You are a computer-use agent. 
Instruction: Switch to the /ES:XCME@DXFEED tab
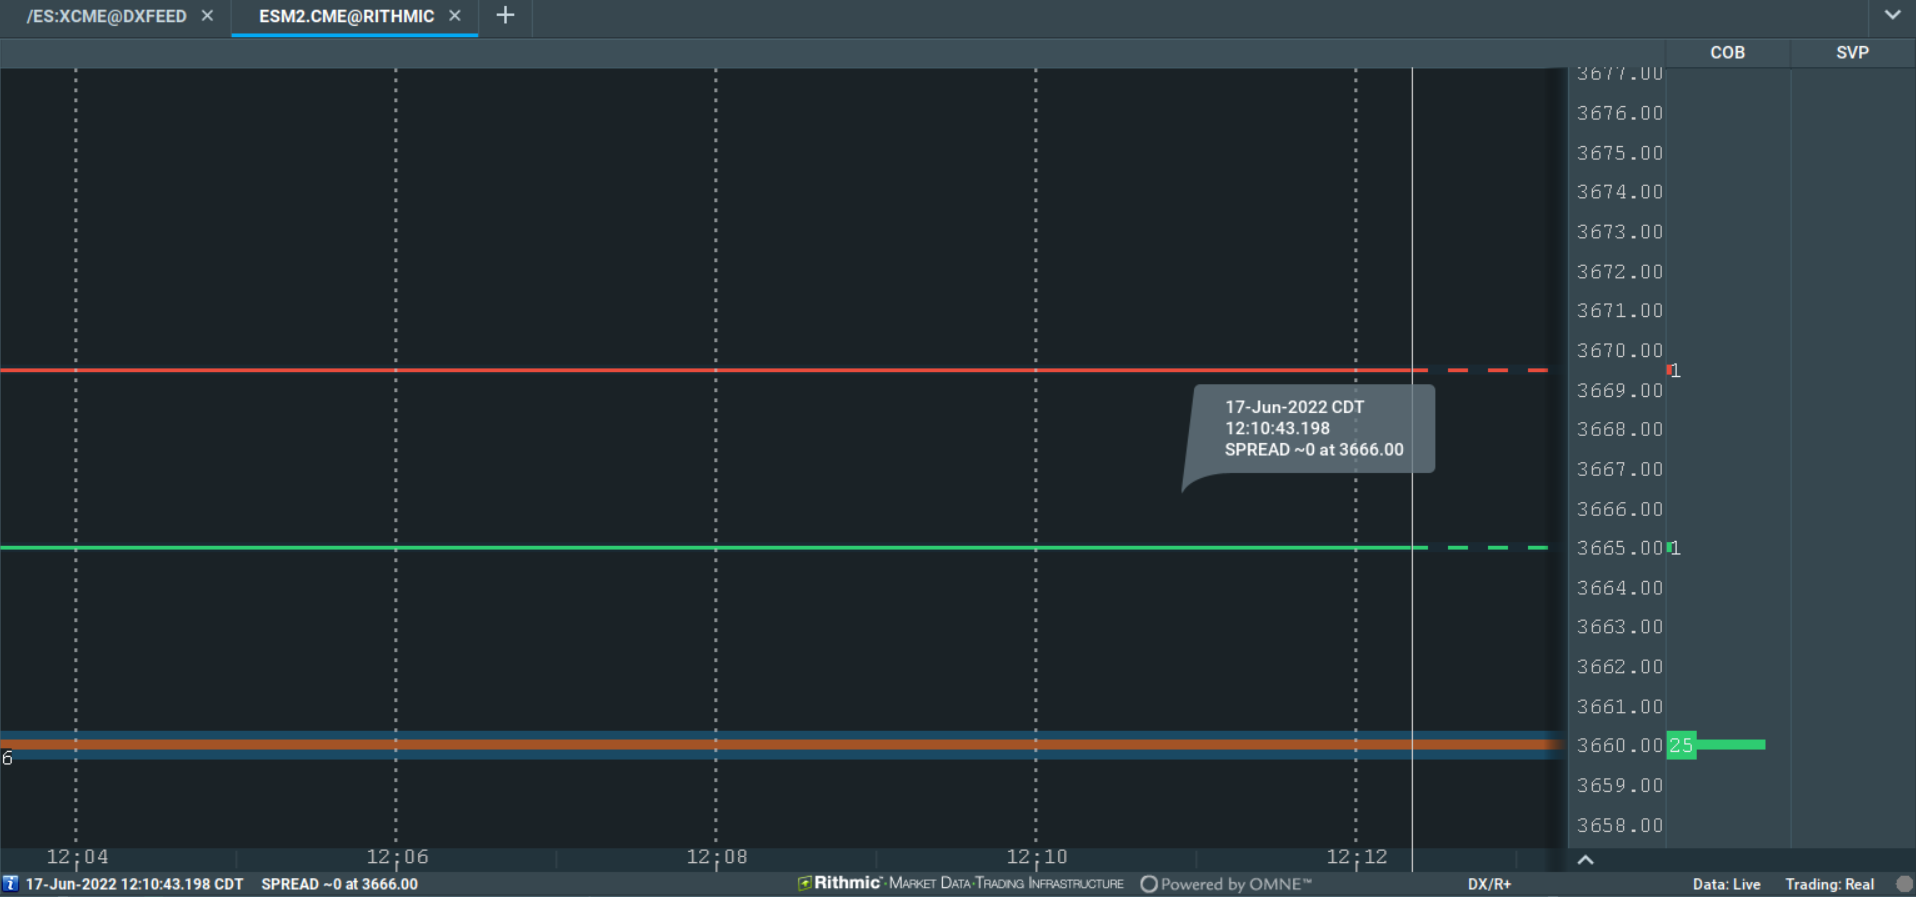107,16
